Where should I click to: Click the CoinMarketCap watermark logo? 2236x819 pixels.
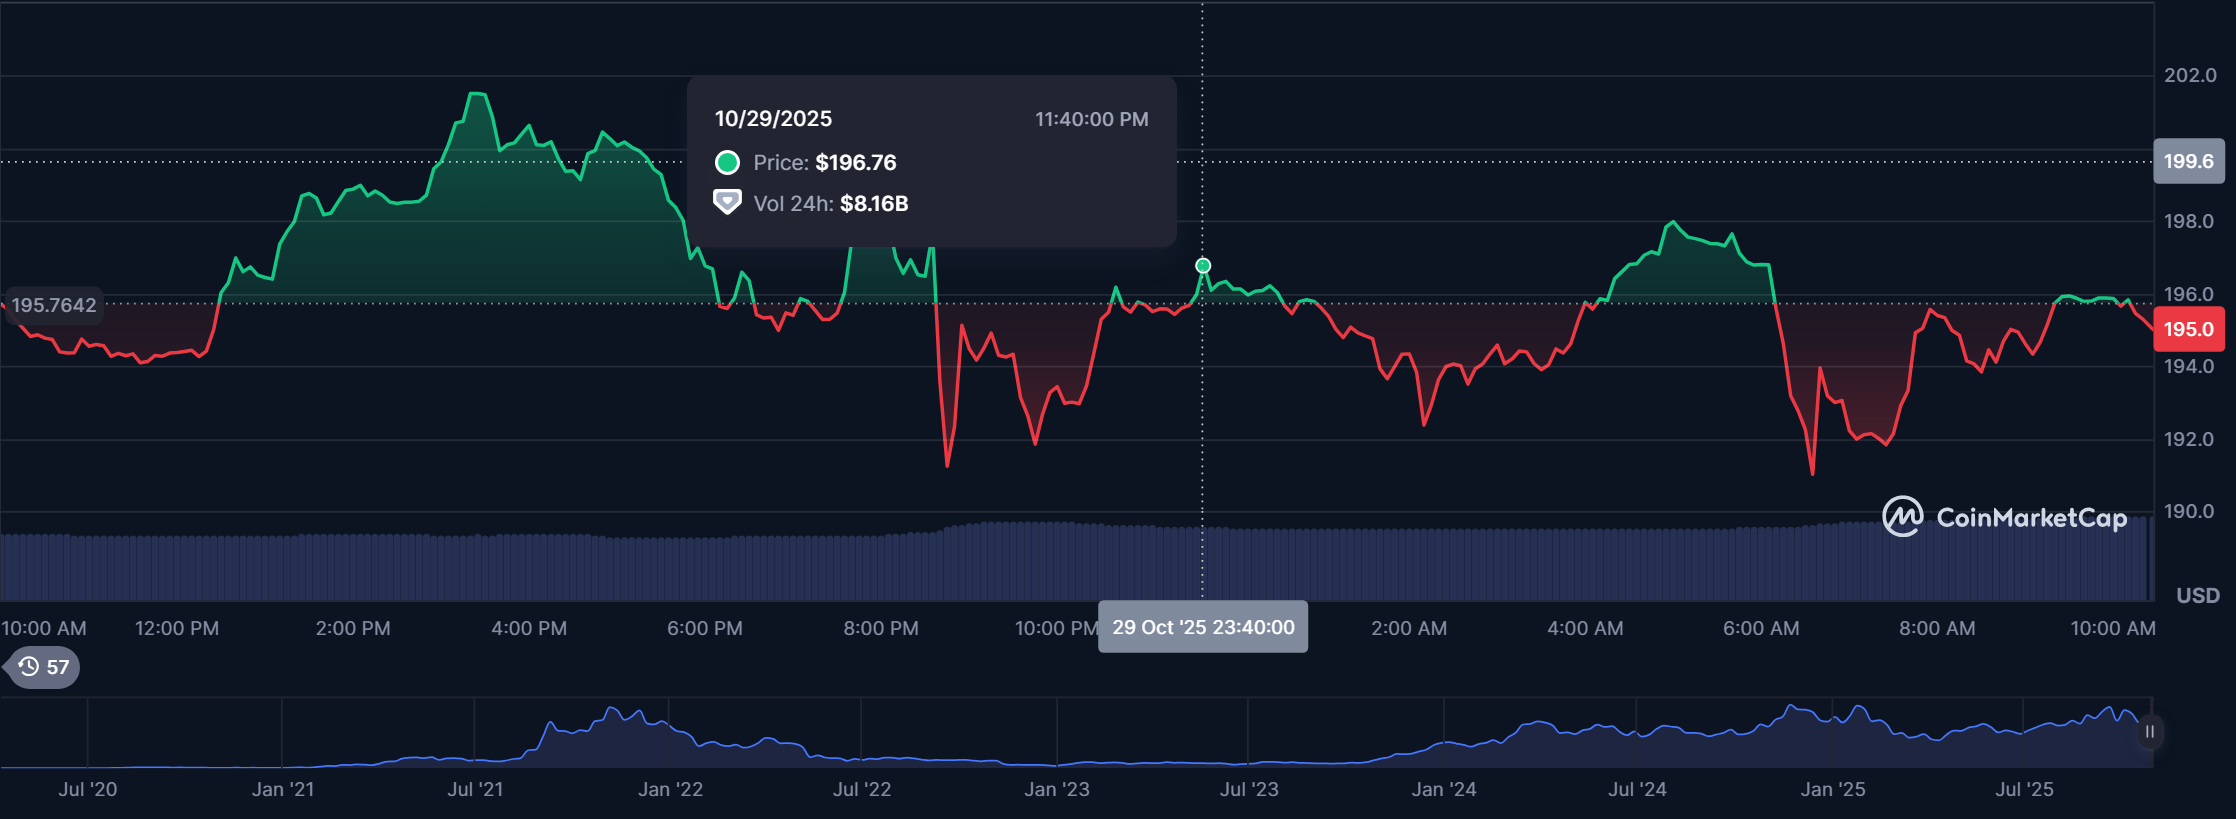click(2003, 517)
